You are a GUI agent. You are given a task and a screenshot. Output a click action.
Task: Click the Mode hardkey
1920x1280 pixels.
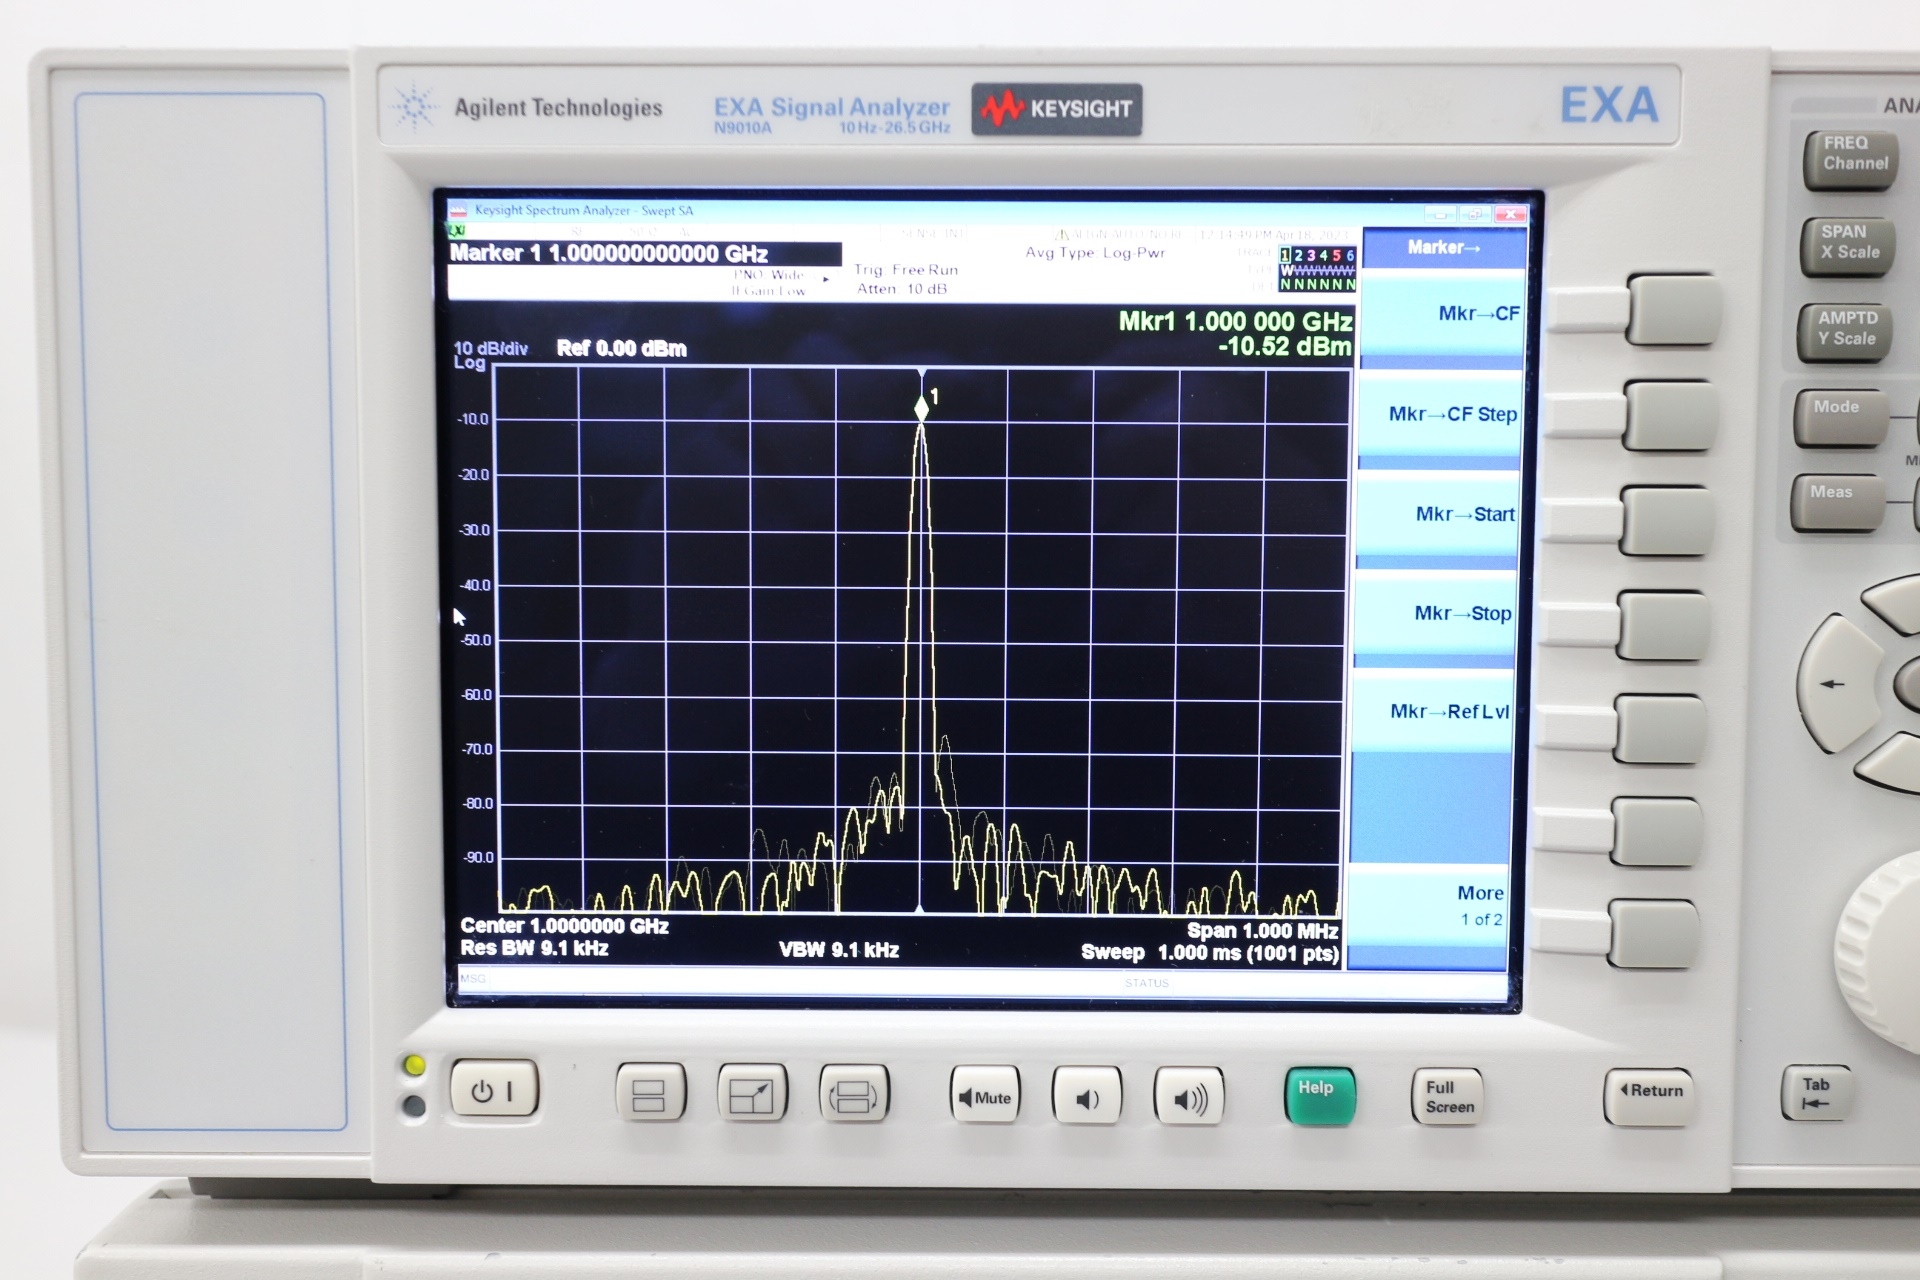1839,418
